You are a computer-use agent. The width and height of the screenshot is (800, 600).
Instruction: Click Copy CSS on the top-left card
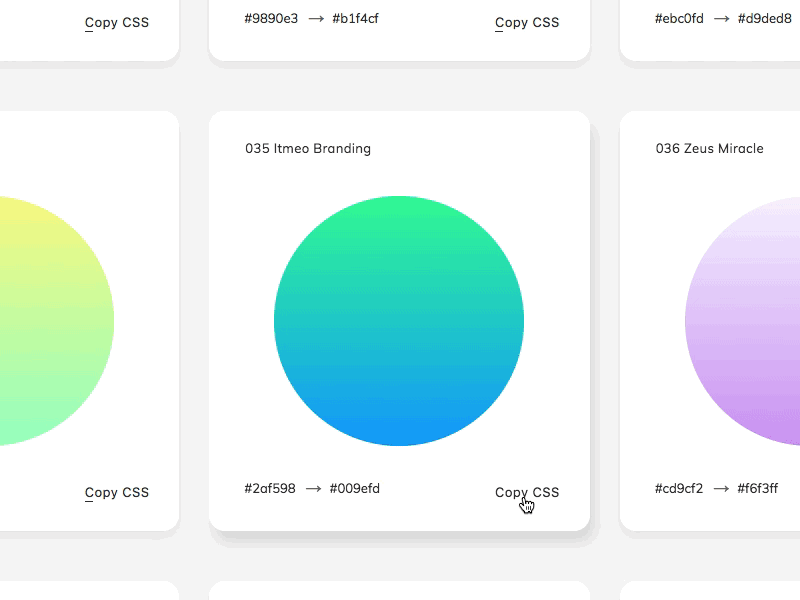(116, 22)
